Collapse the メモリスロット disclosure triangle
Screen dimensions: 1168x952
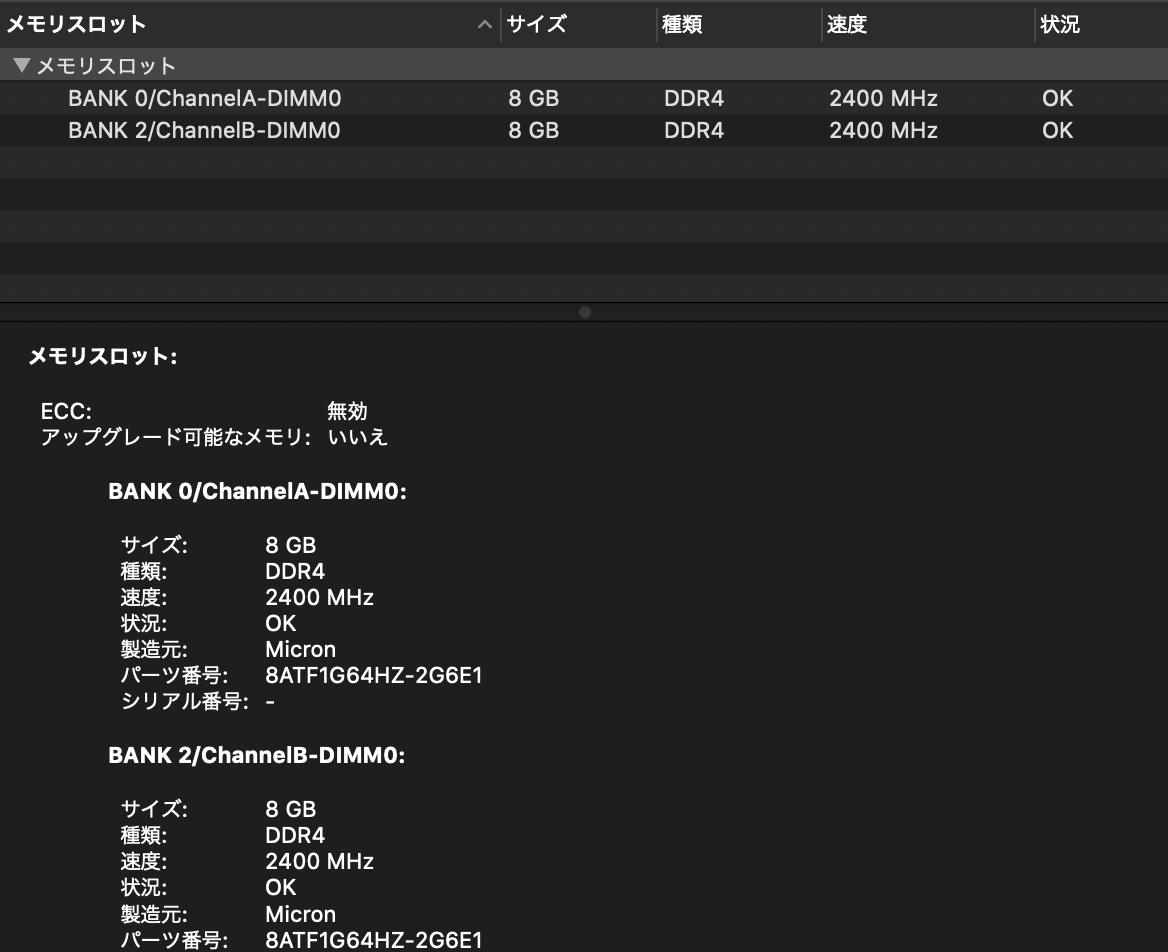coord(22,66)
